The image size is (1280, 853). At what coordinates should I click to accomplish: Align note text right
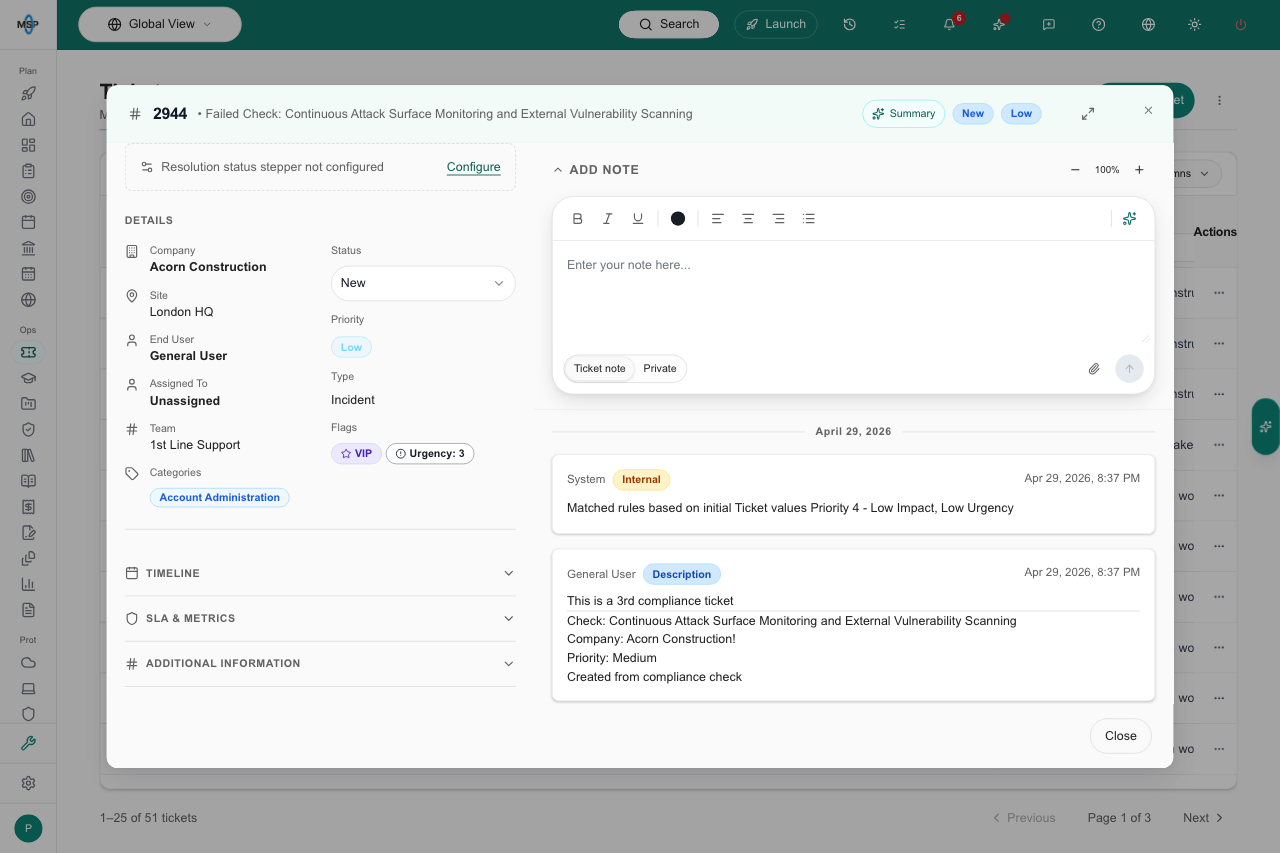point(778,219)
